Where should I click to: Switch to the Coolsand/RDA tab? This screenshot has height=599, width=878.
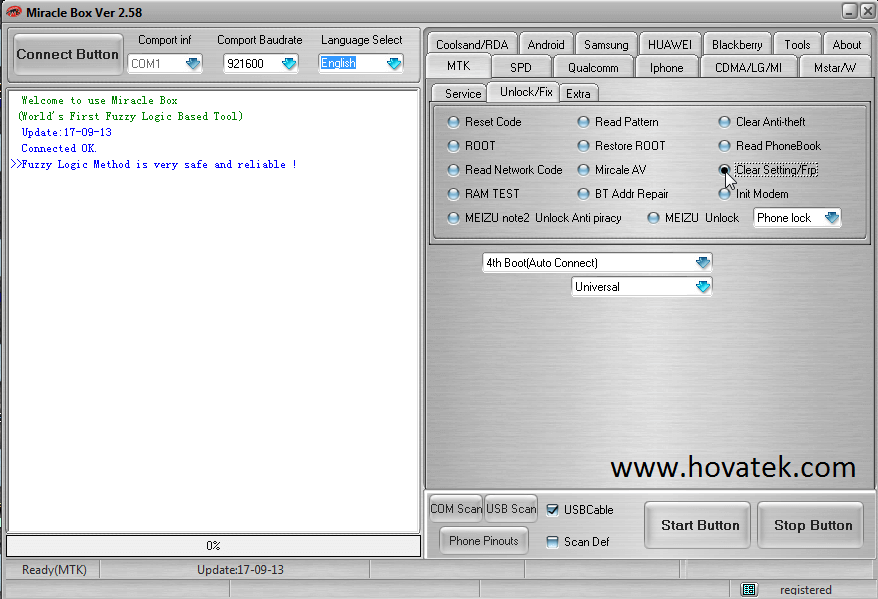(472, 45)
